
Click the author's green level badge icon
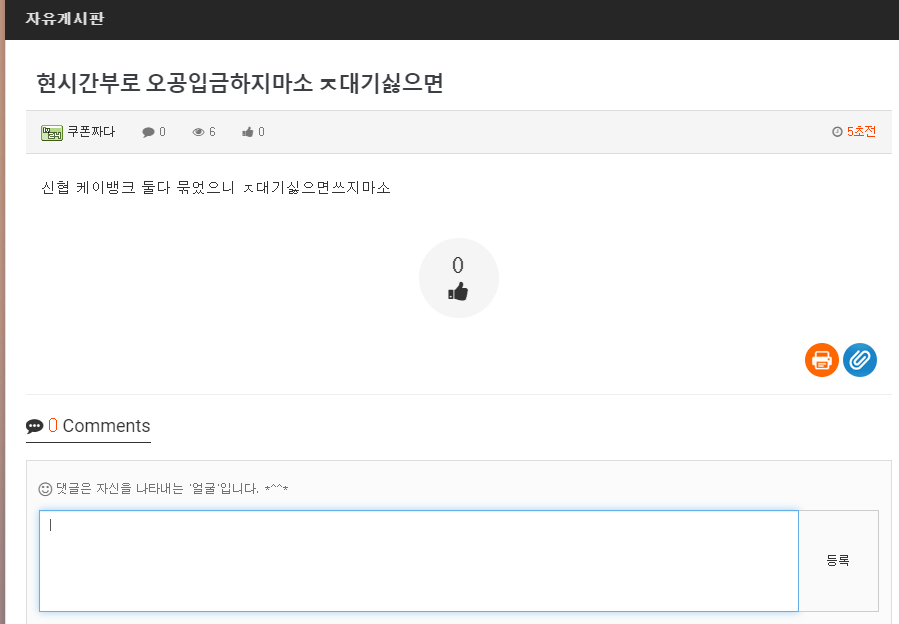(52, 132)
